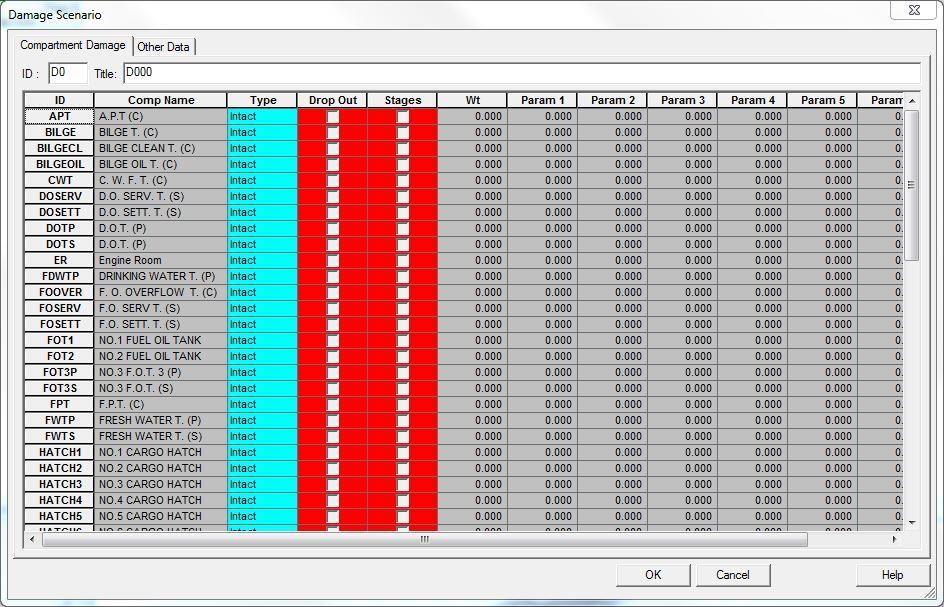
Task: Click the vertical scrollbar down arrow
Action: (911, 523)
